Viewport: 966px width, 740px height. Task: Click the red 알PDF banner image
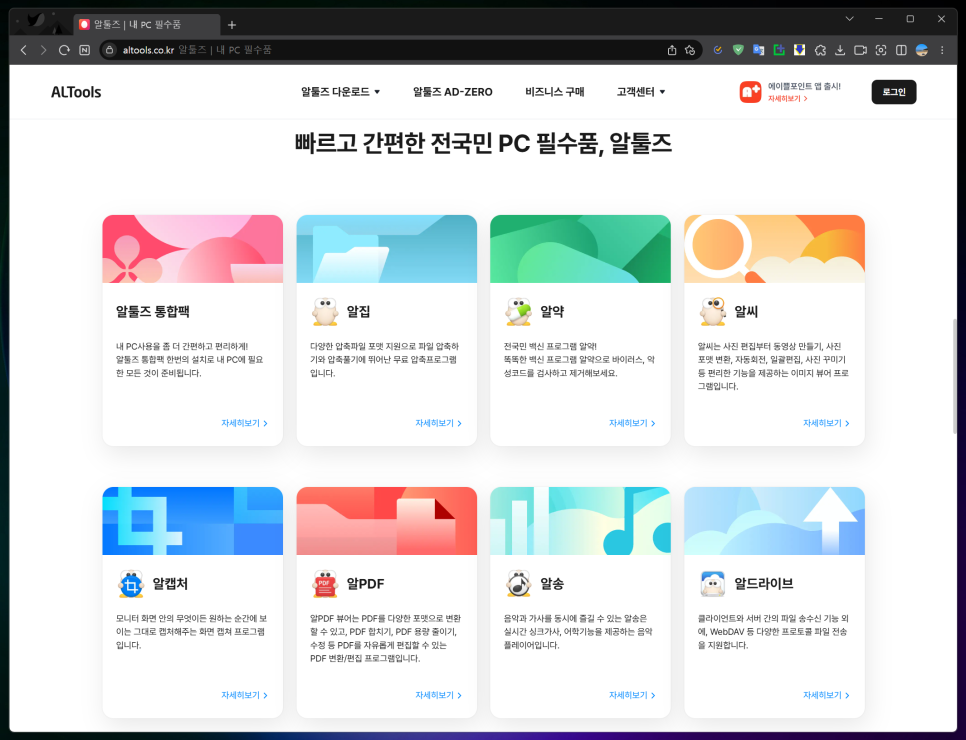pyautogui.click(x=386, y=521)
